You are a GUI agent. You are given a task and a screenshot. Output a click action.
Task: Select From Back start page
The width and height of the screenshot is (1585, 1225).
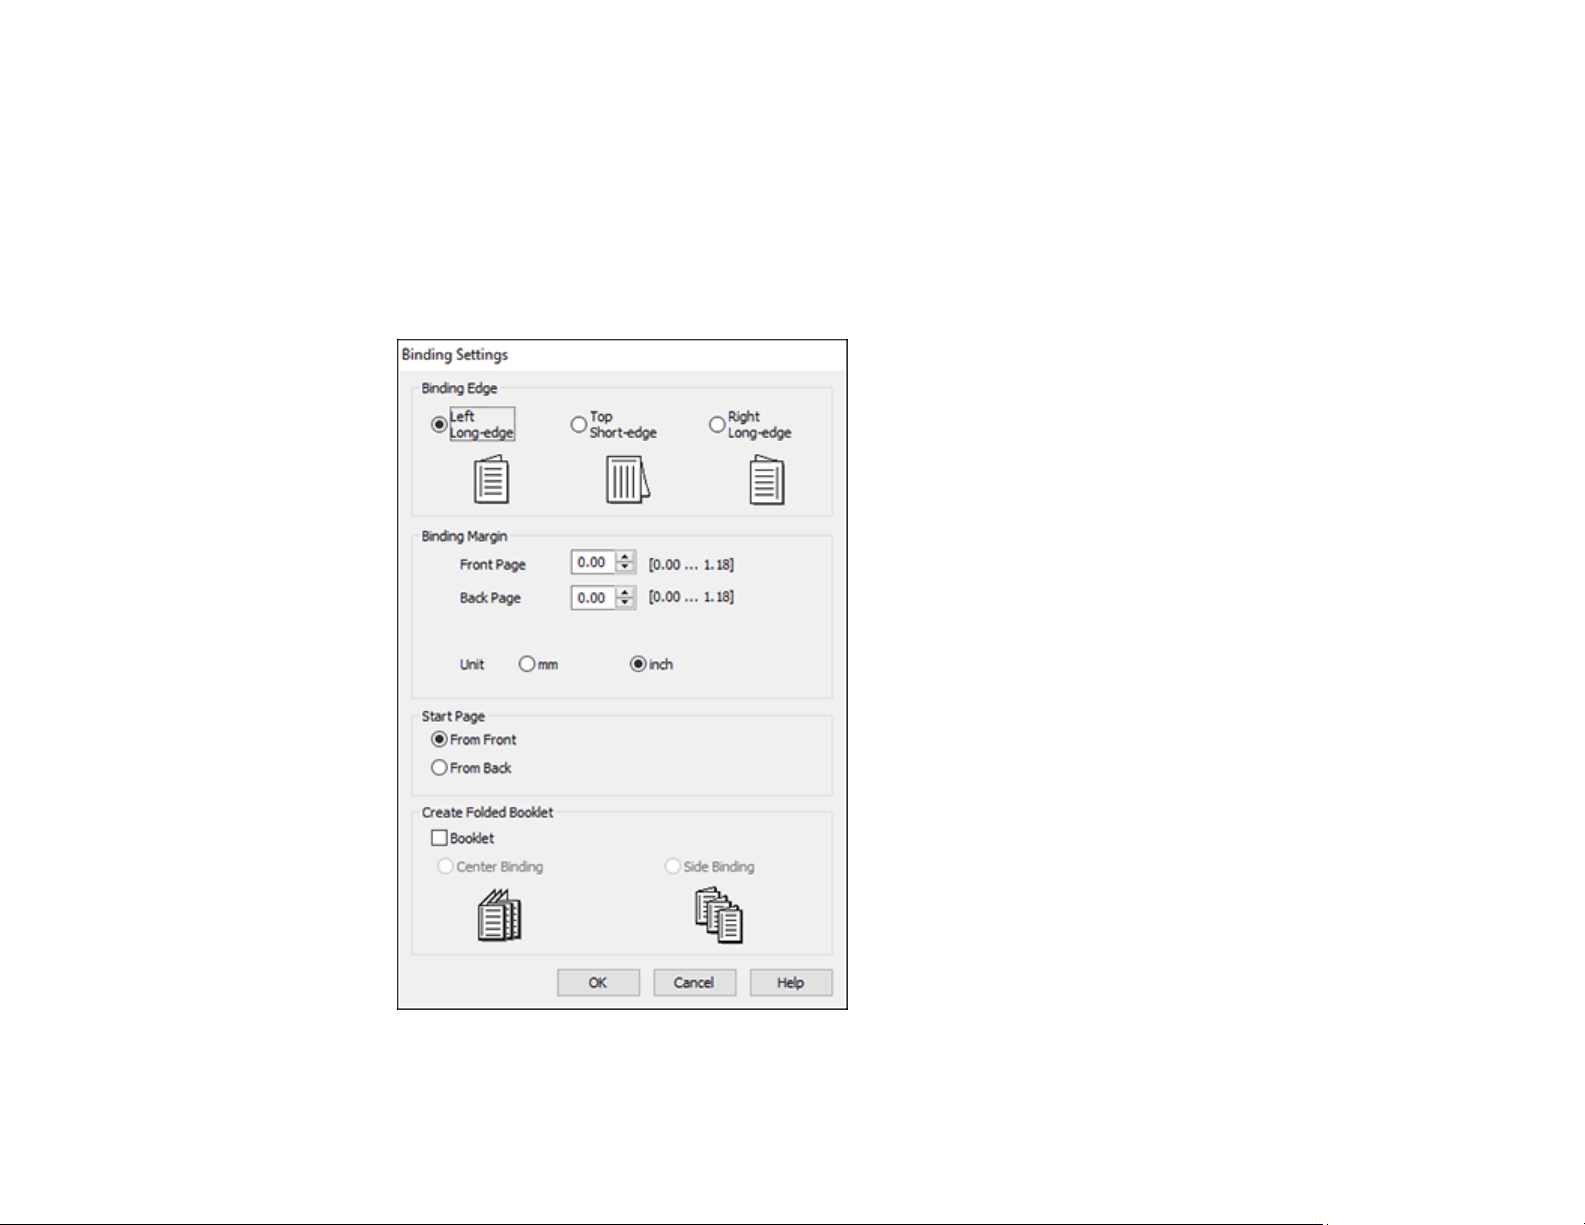pos(439,768)
